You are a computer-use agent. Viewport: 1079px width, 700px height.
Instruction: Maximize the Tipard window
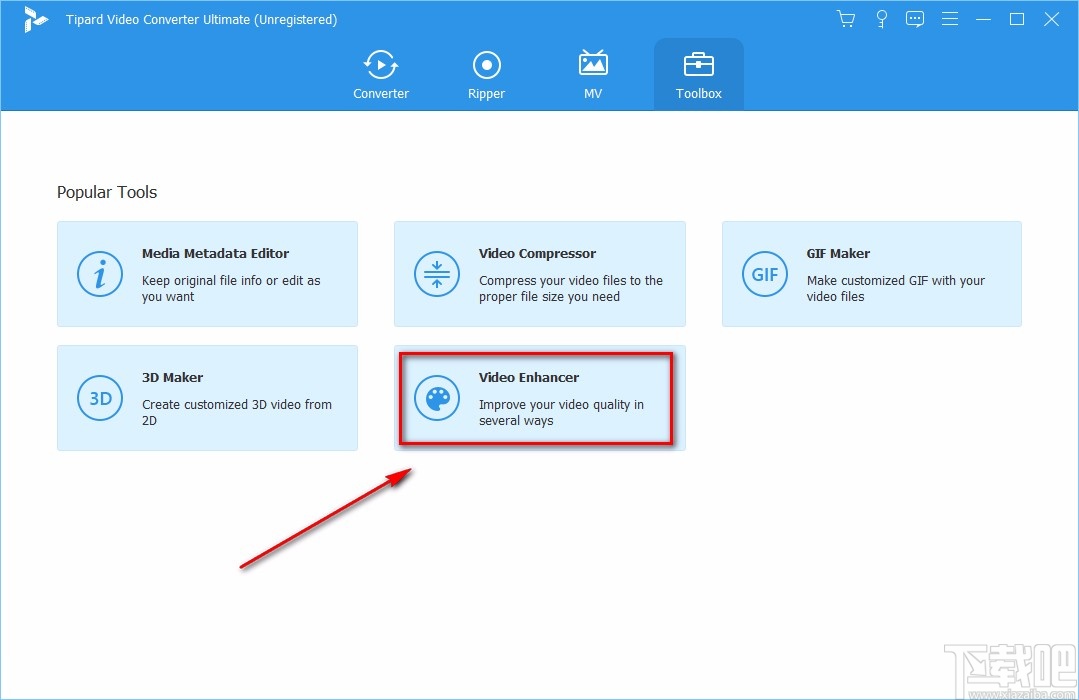(1016, 19)
